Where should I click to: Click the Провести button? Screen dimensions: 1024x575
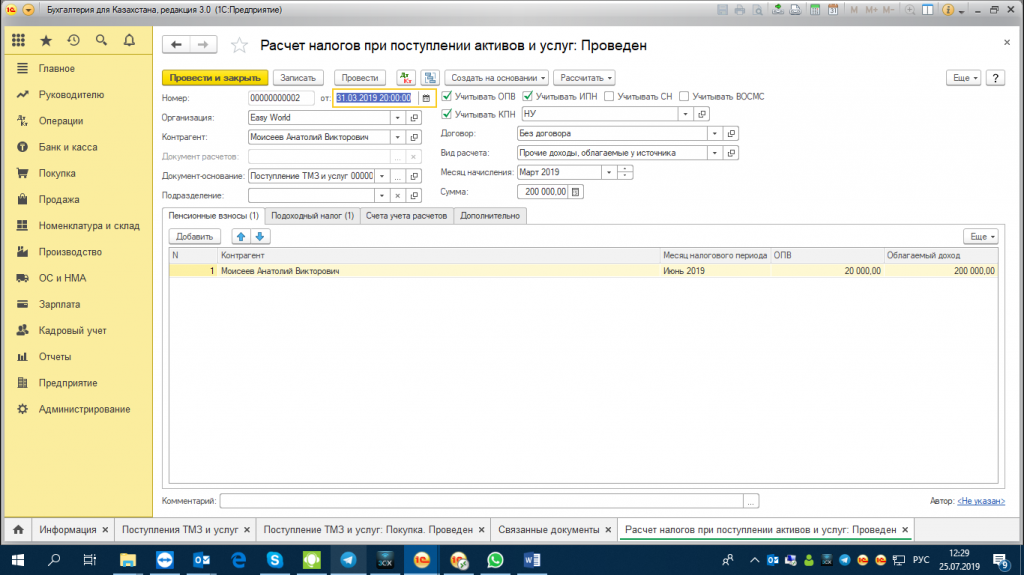pos(360,78)
